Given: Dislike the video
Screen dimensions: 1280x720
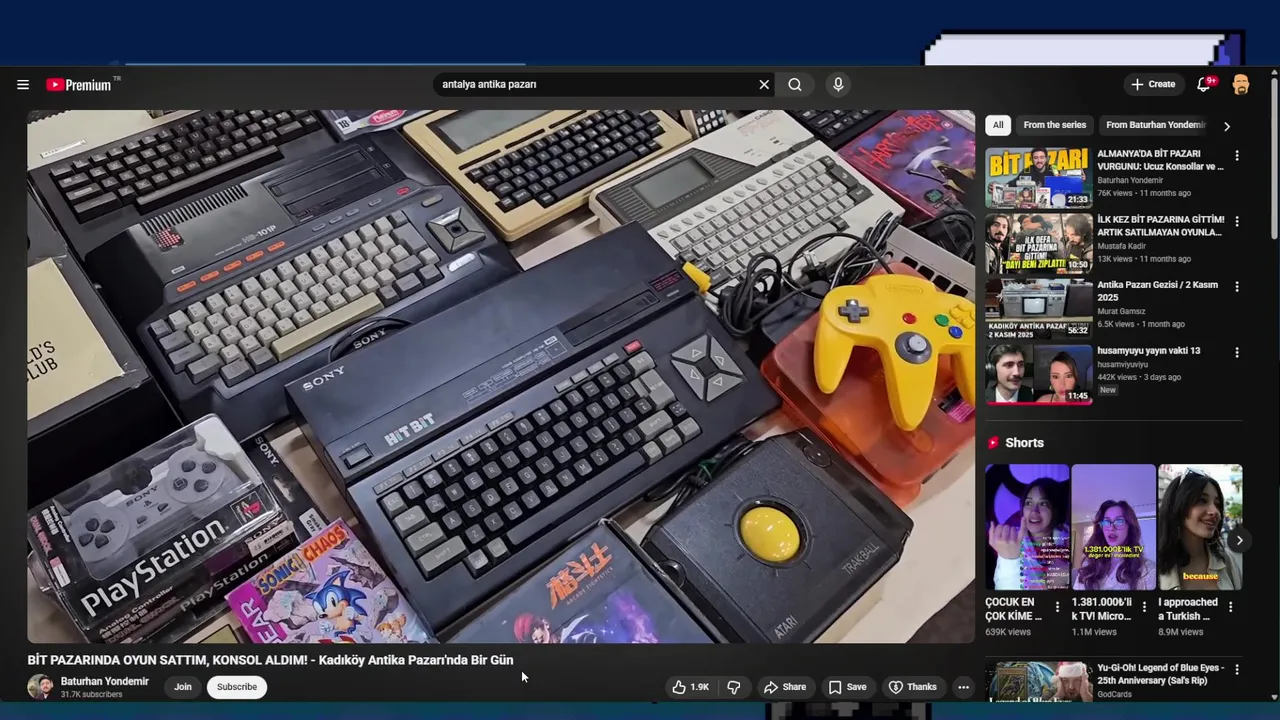Looking at the screenshot, I should [734, 687].
